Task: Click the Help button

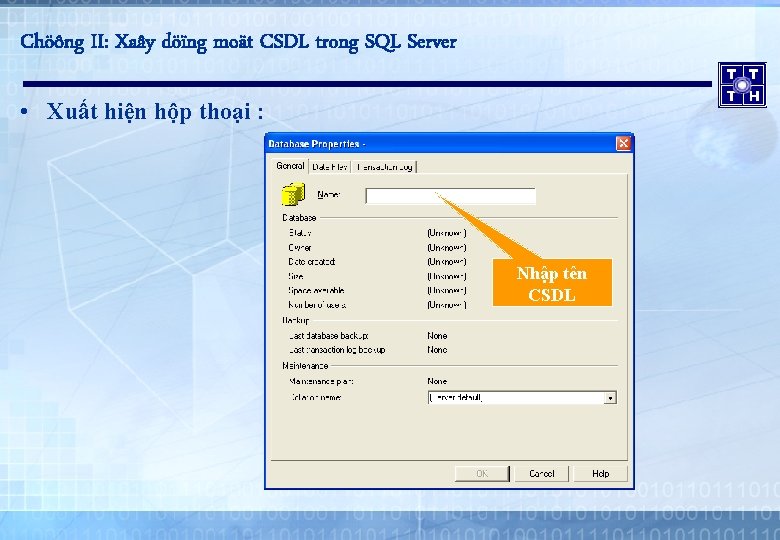Action: 600,474
